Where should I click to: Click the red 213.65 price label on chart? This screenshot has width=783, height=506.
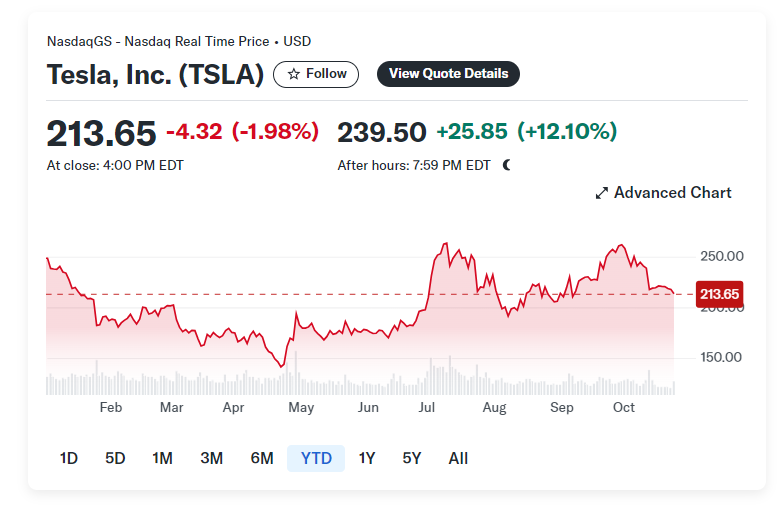(x=719, y=294)
